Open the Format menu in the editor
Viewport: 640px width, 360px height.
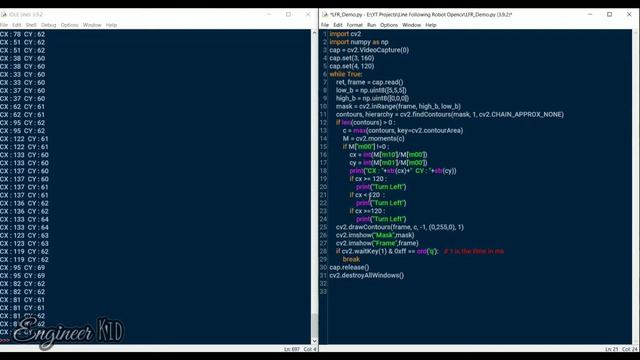coord(354,25)
